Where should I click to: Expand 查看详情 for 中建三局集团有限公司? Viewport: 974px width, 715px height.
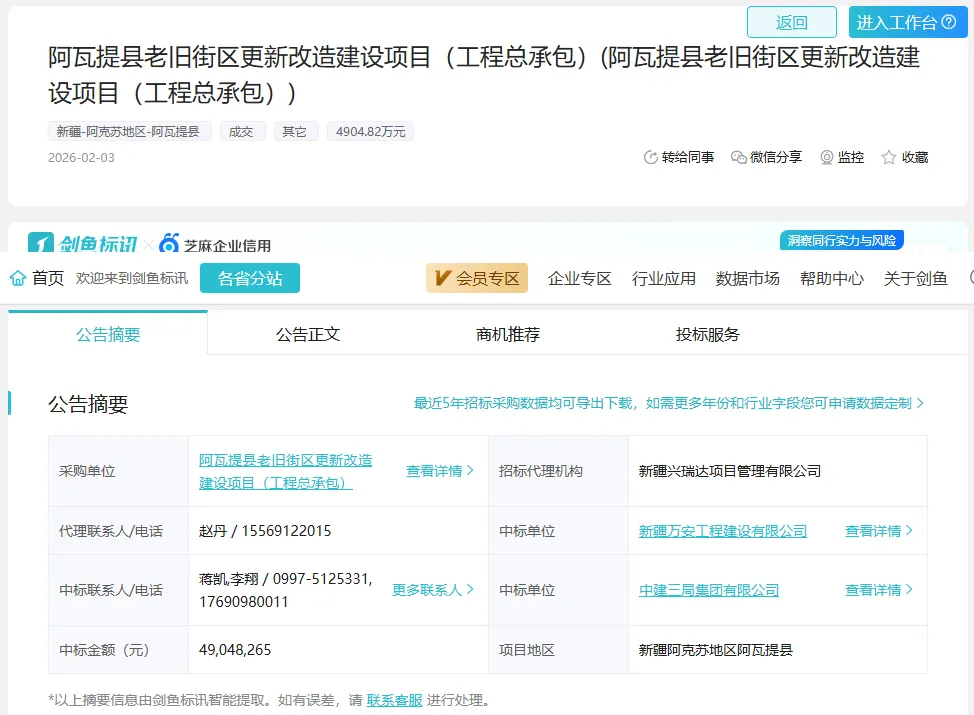pos(879,590)
